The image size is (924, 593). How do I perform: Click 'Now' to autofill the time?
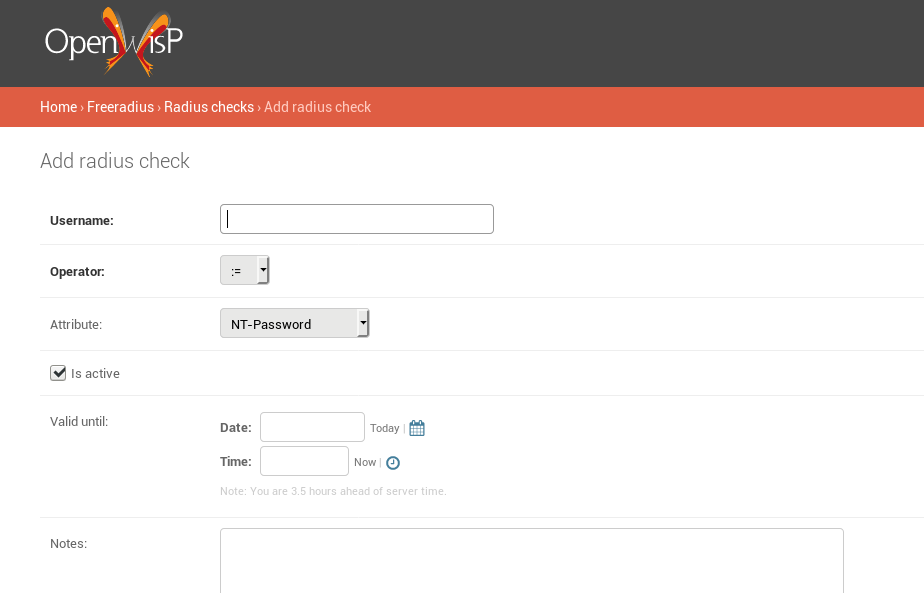click(x=364, y=462)
